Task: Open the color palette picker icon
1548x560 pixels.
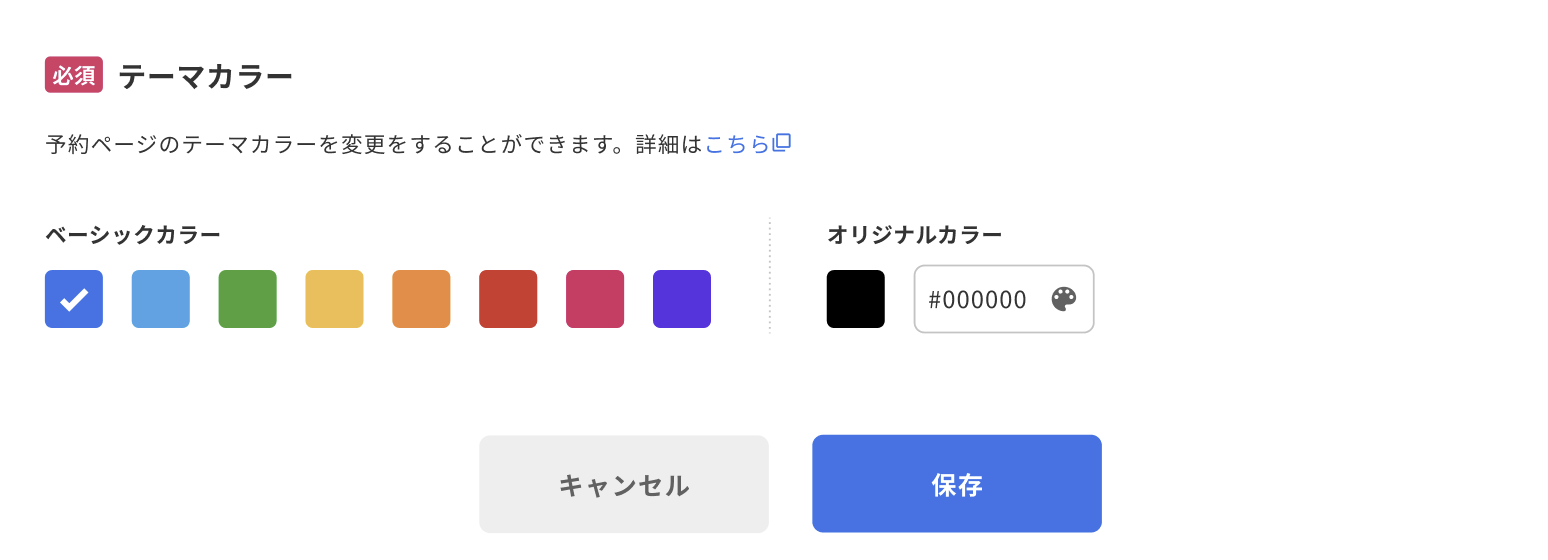Action: 1064,299
